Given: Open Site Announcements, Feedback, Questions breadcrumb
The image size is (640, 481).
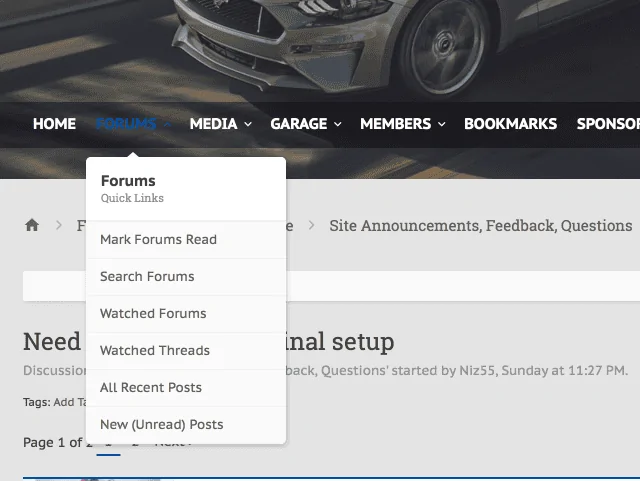Looking at the screenshot, I should (480, 225).
